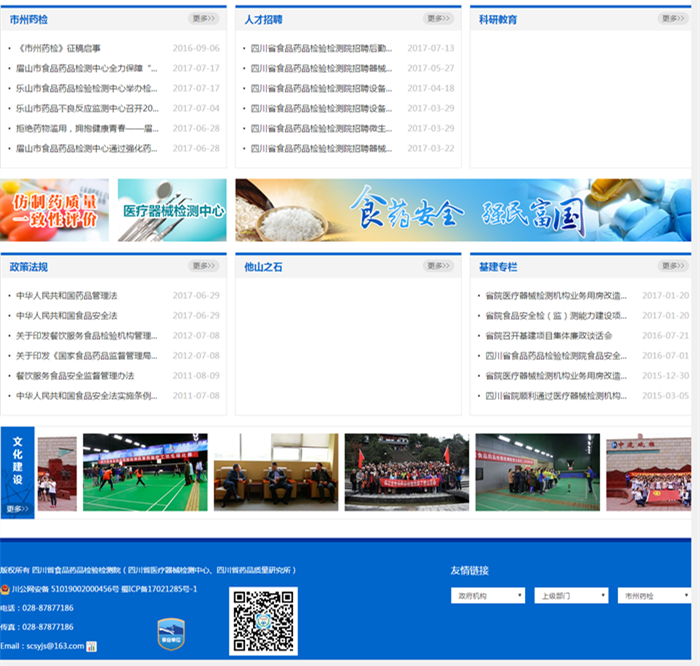The width and height of the screenshot is (700, 666).
Task: Click the statistics icon after the email address
Action: pyautogui.click(x=92, y=646)
